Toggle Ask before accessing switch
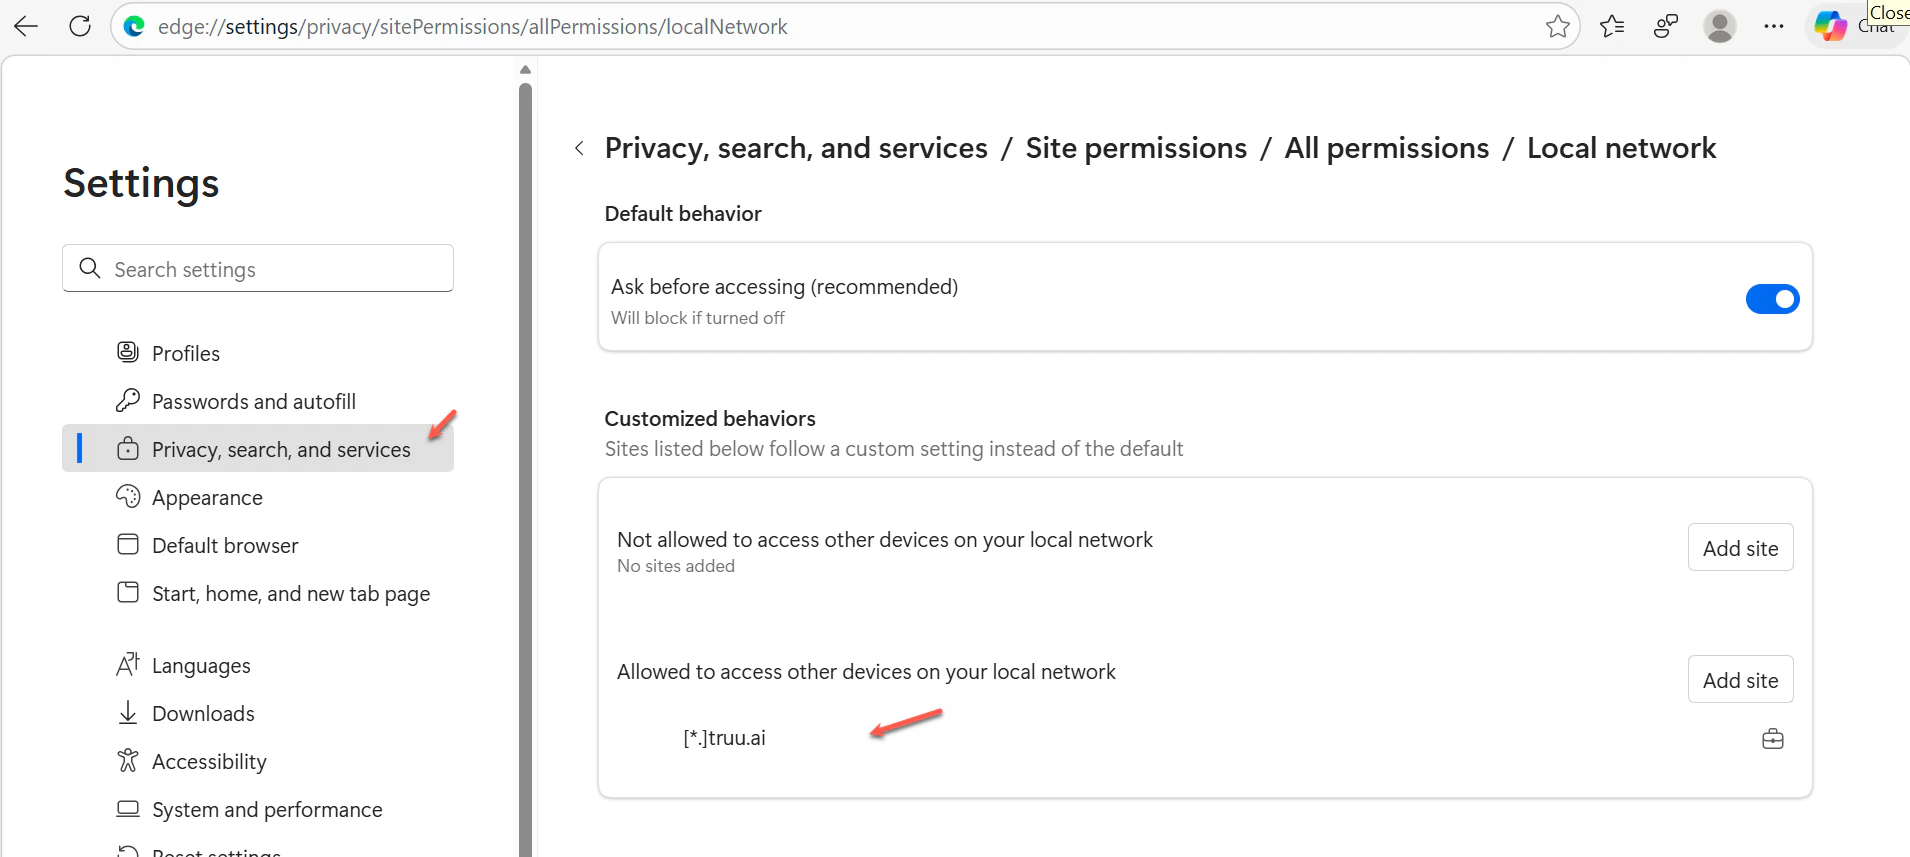 click(x=1772, y=299)
